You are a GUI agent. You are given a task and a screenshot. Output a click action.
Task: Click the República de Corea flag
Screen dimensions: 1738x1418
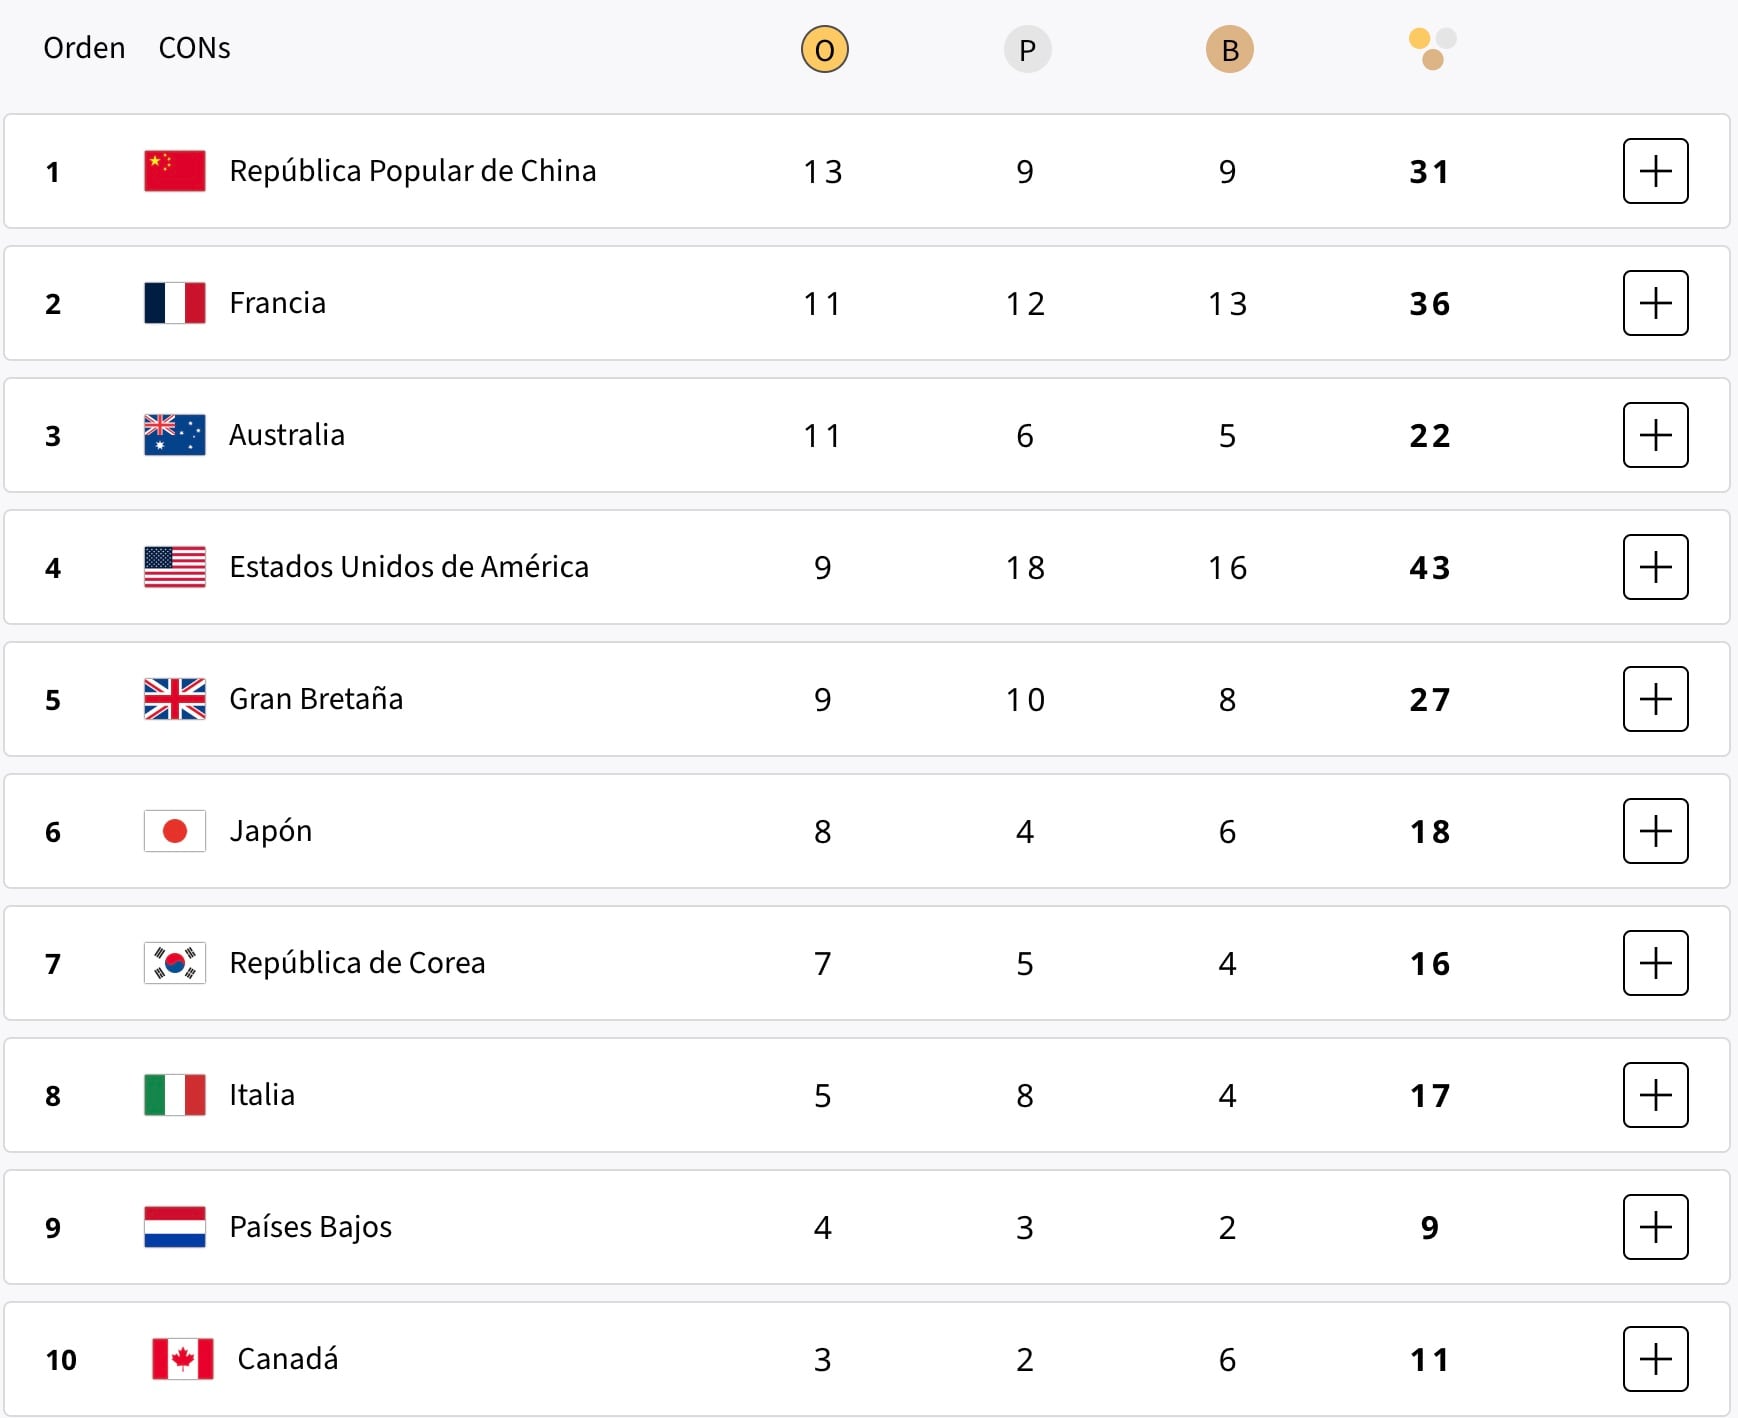[175, 963]
